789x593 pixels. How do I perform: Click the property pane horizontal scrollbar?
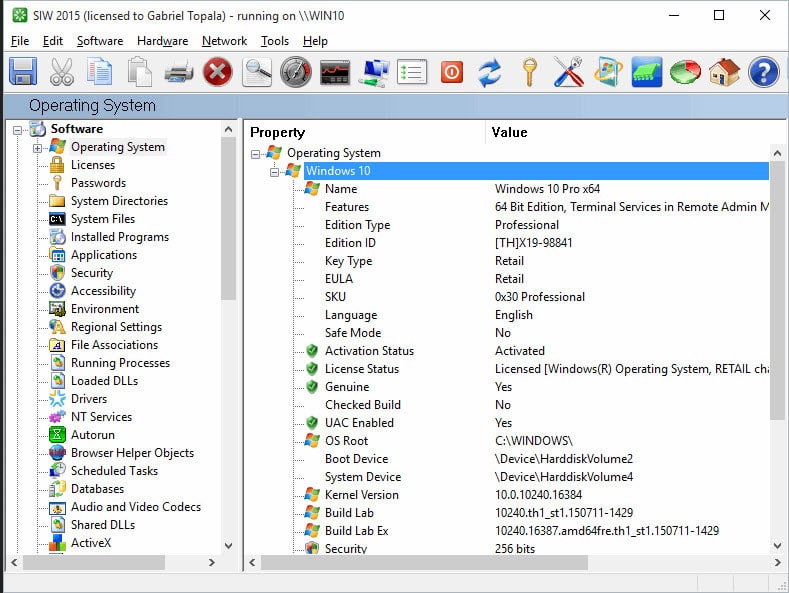(x=424, y=562)
